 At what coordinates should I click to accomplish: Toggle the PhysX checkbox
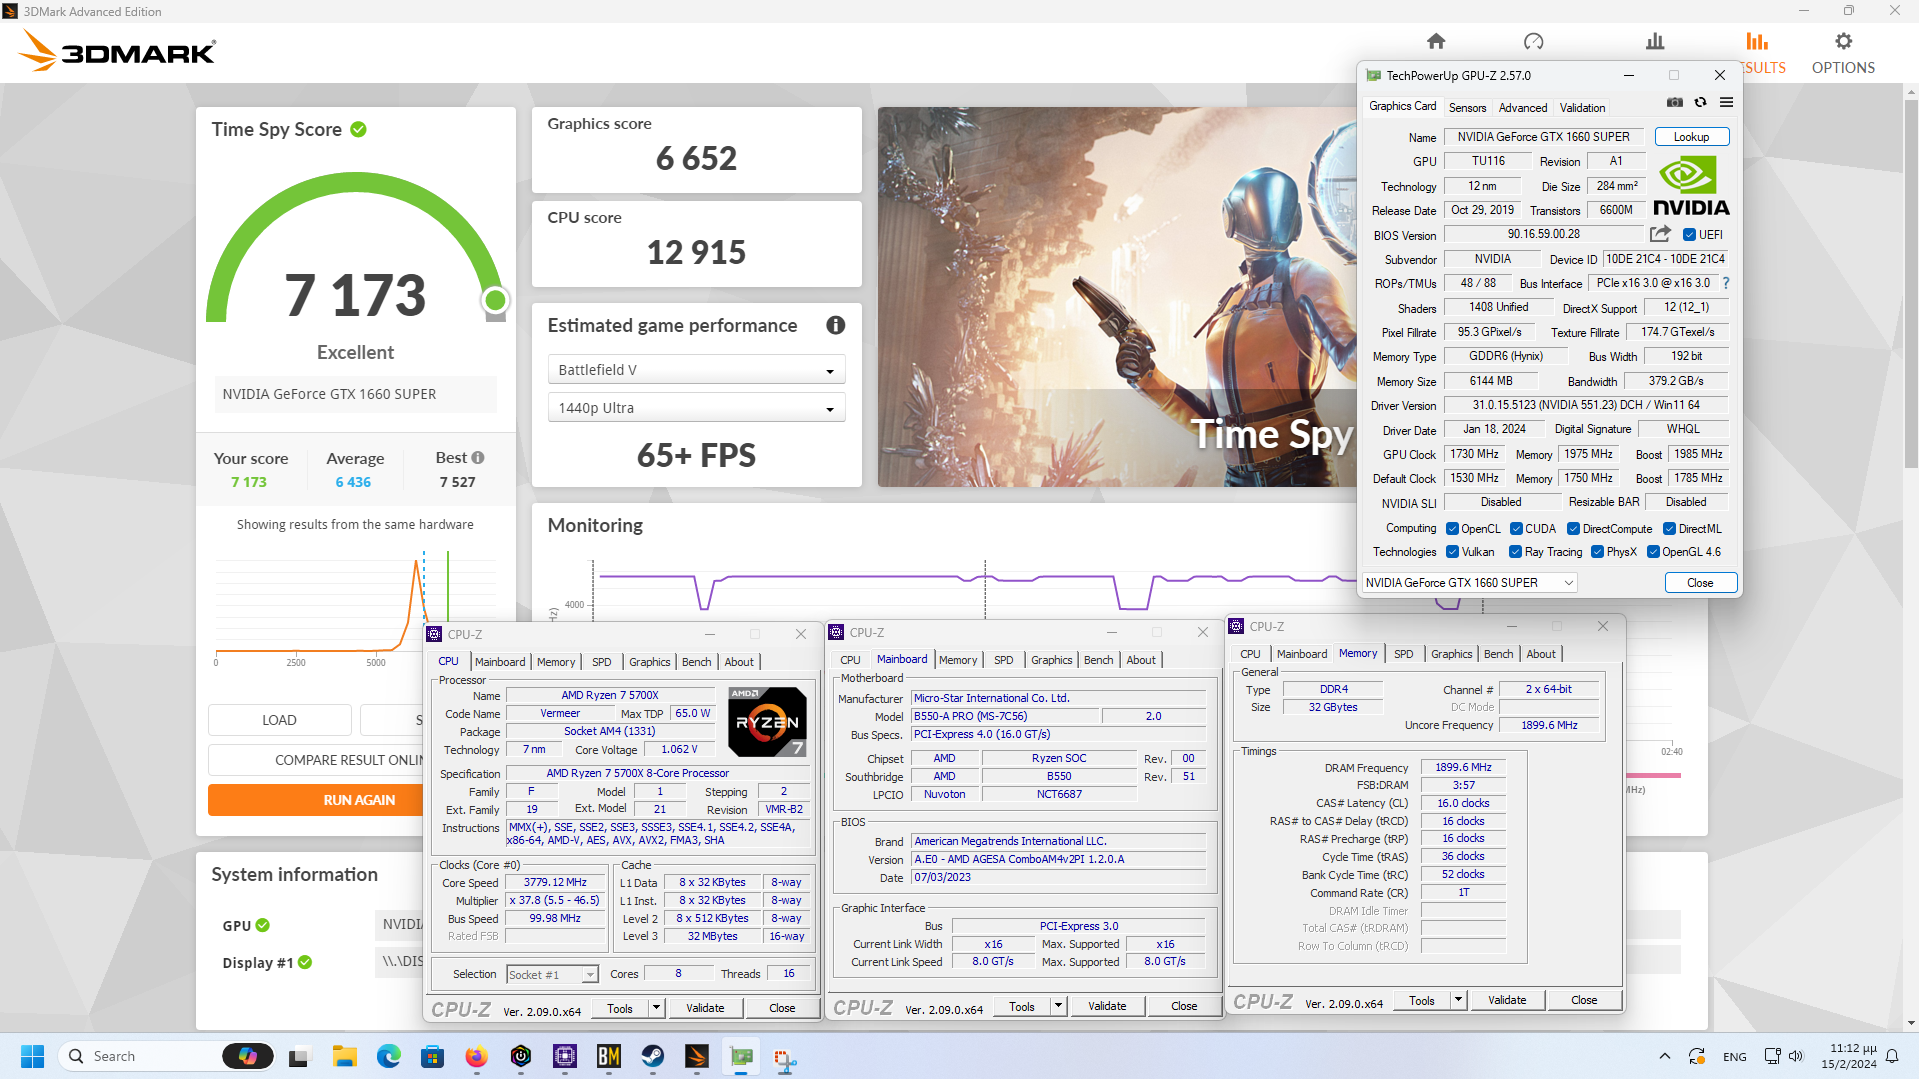pyautogui.click(x=1597, y=552)
